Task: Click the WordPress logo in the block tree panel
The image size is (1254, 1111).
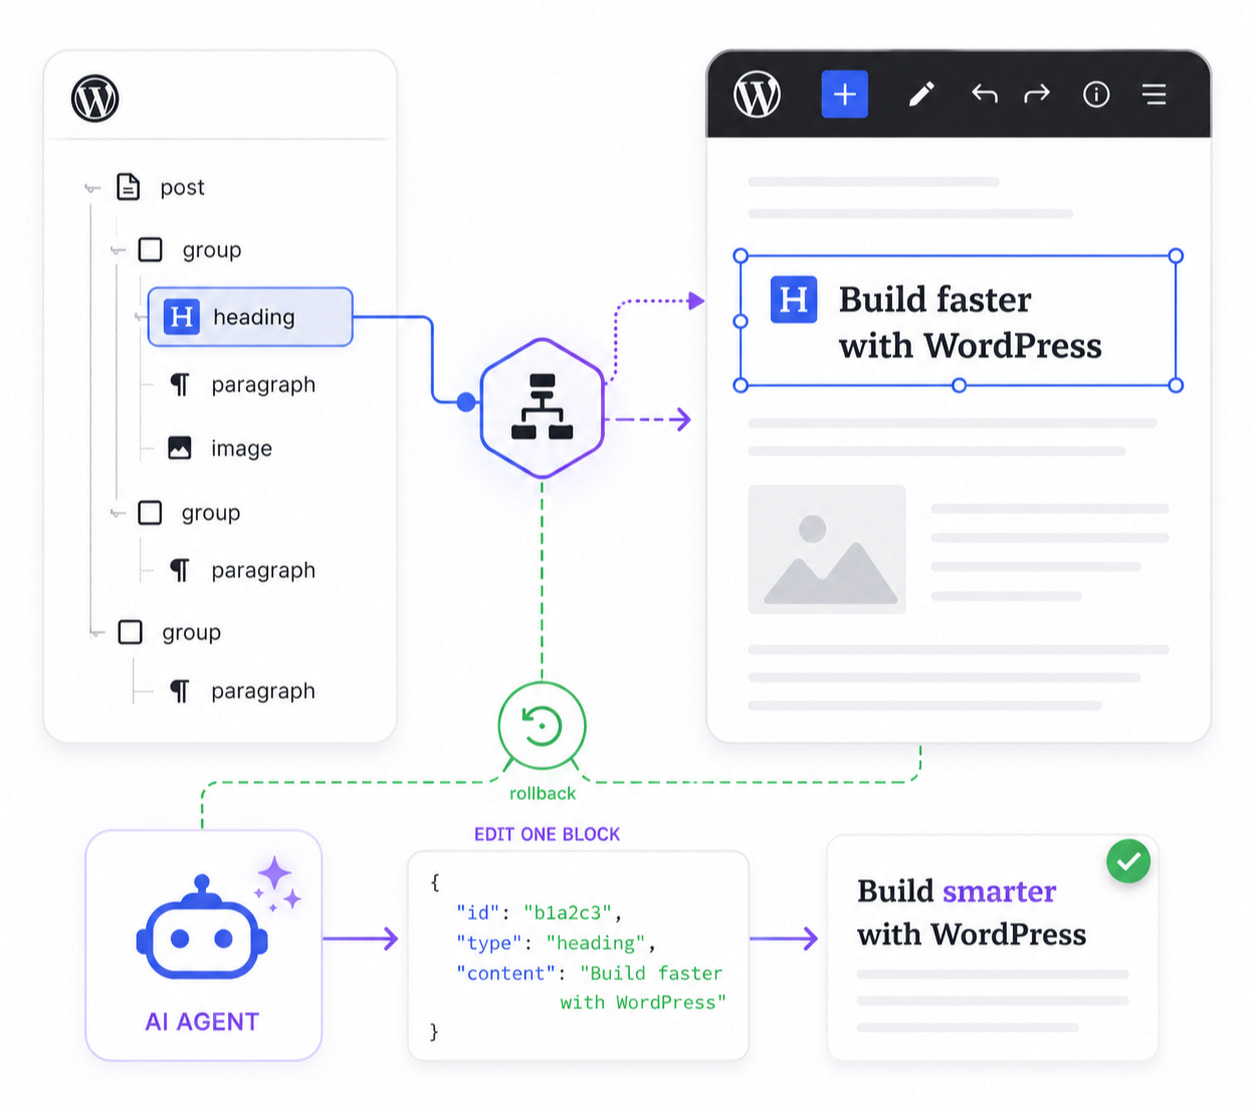Action: point(95,98)
